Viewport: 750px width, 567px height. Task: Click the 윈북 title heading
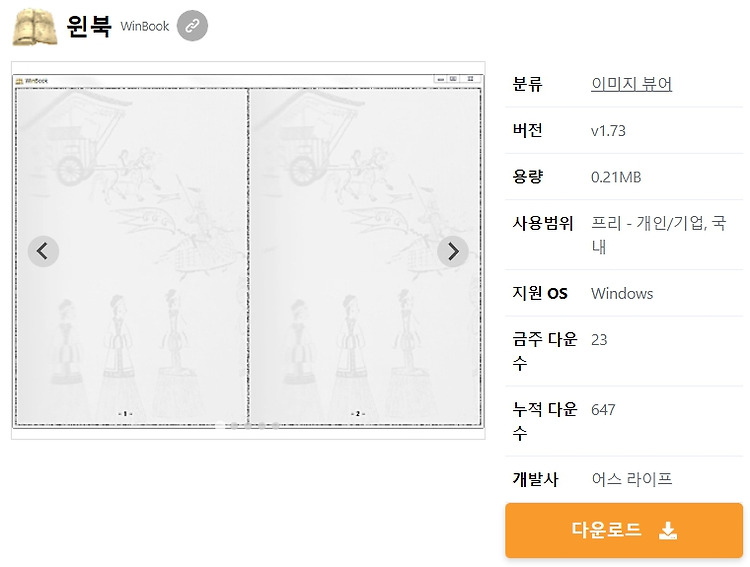pyautogui.click(x=89, y=26)
